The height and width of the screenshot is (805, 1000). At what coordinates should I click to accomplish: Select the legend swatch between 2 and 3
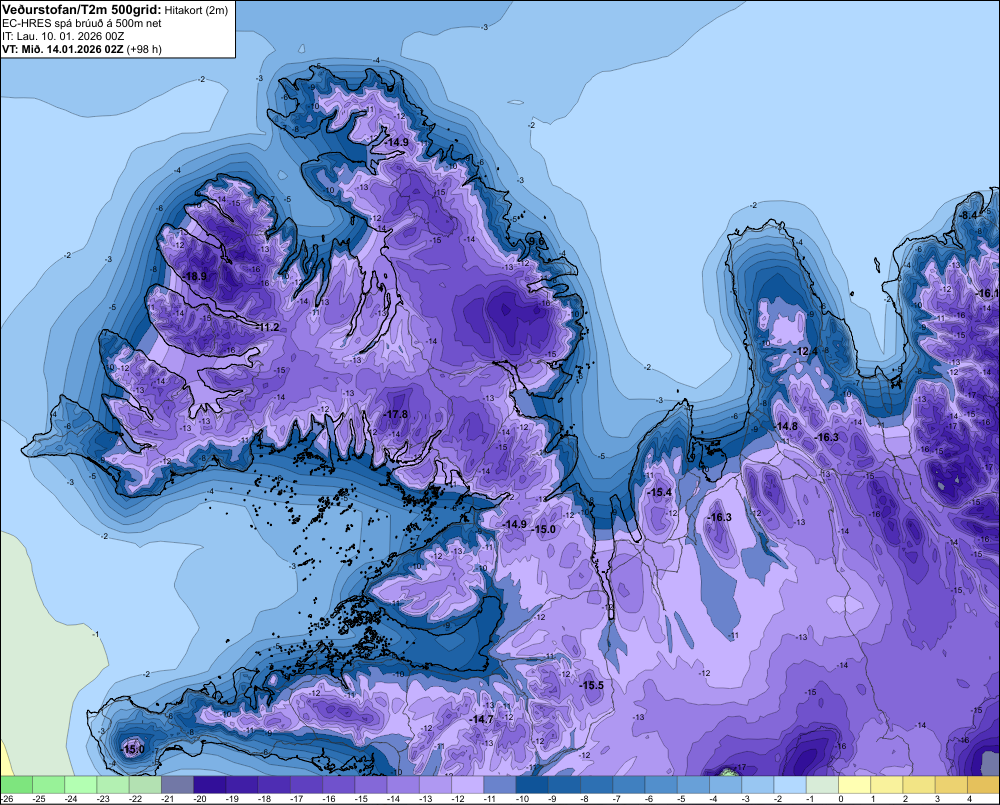pos(919,785)
